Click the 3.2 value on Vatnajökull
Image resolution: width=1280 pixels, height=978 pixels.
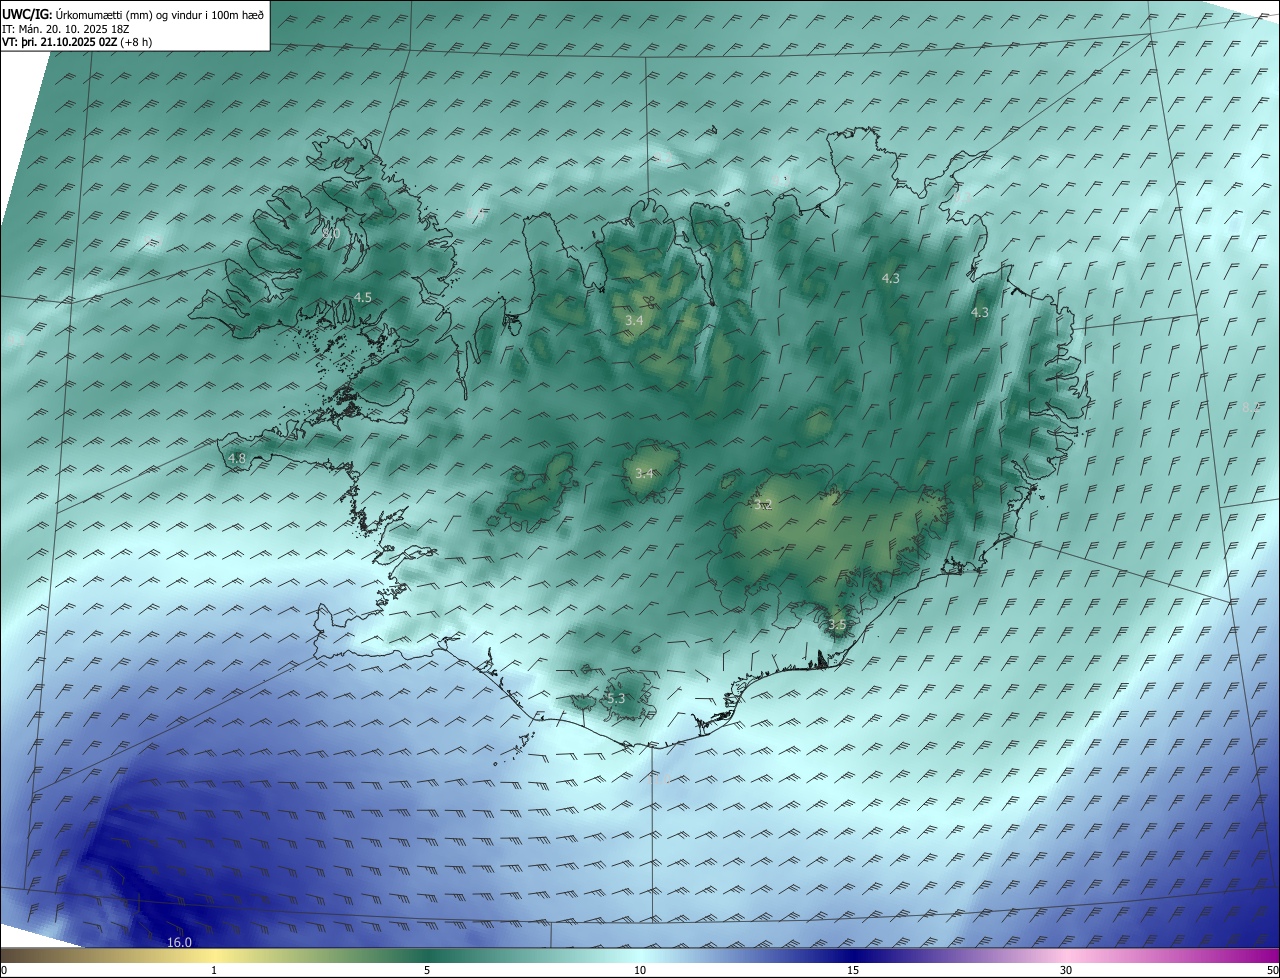coord(764,505)
